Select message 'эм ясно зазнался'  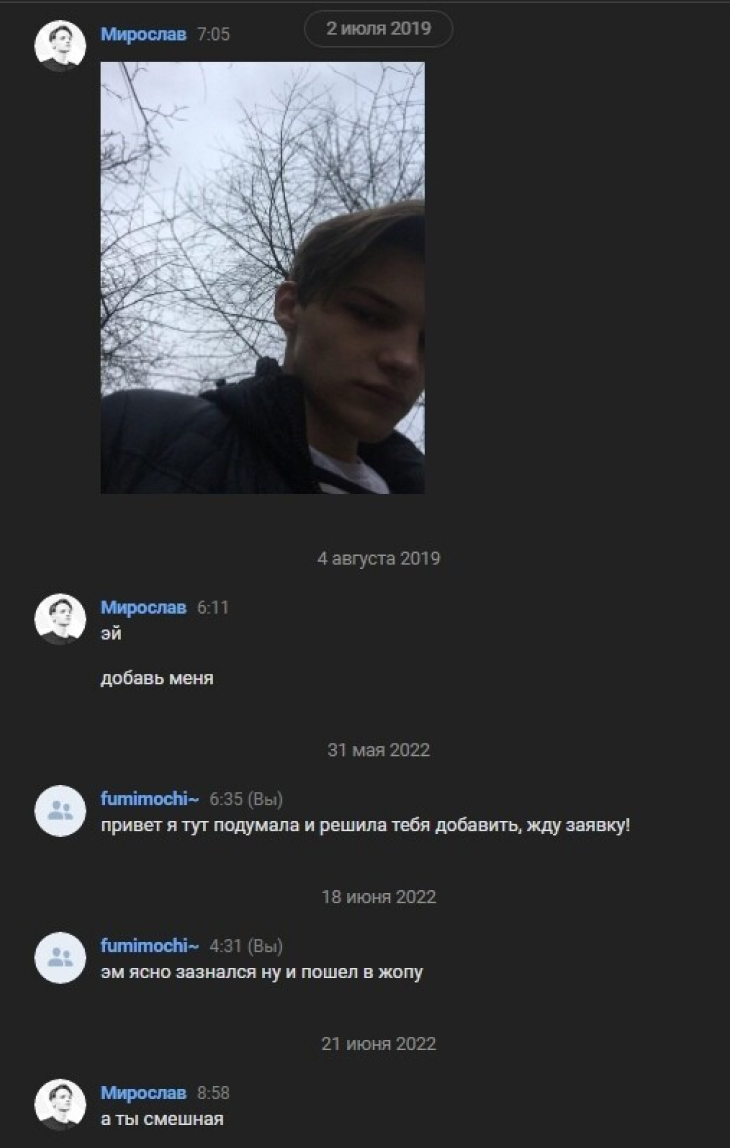pos(261,972)
